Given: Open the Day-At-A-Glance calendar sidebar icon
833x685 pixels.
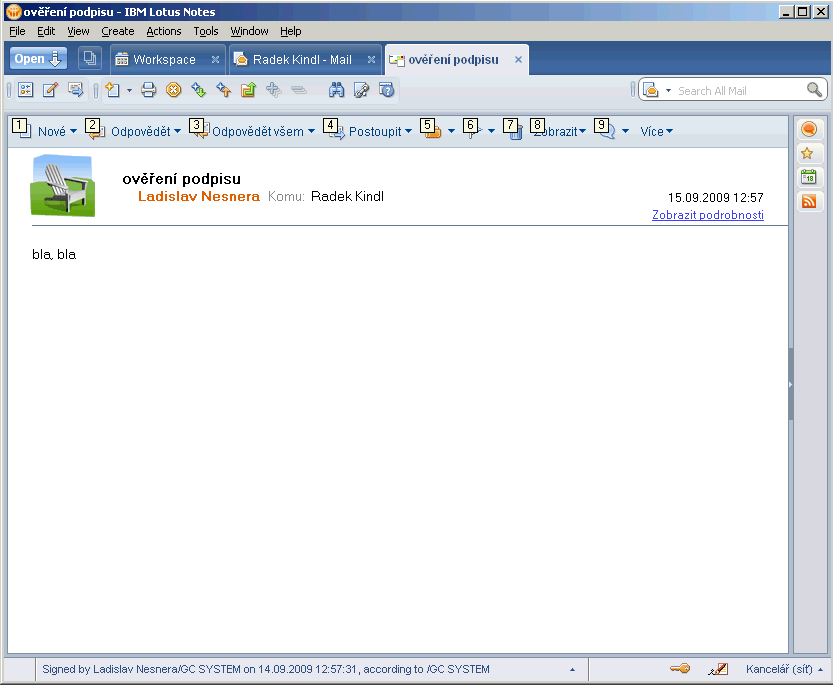Looking at the screenshot, I should 808,177.
